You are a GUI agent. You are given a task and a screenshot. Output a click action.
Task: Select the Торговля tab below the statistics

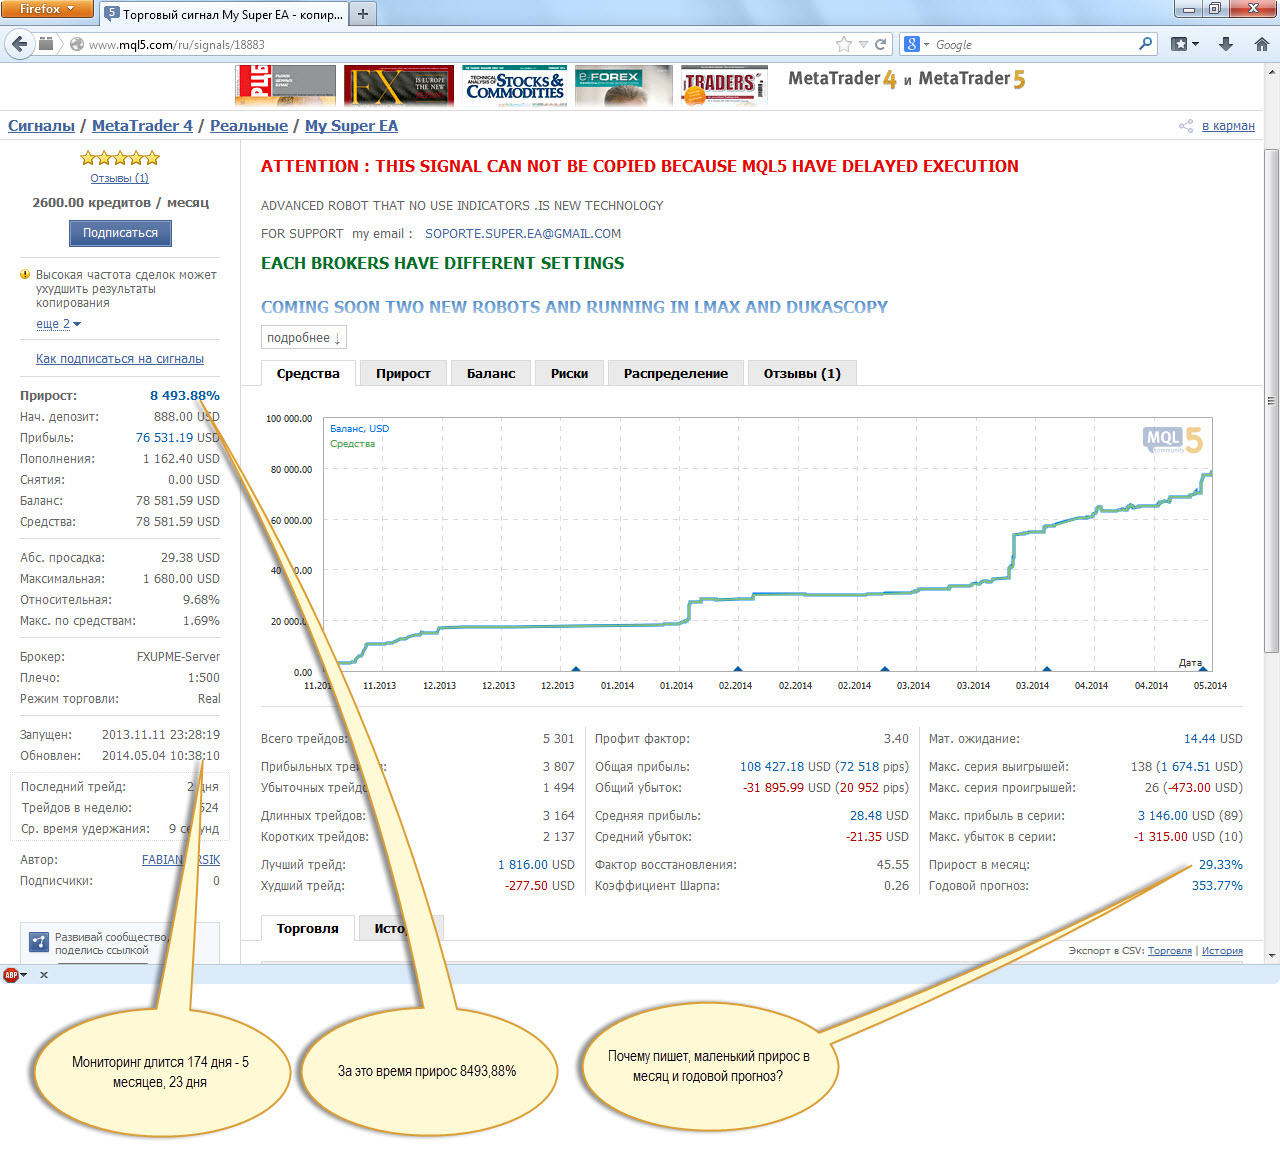point(308,929)
